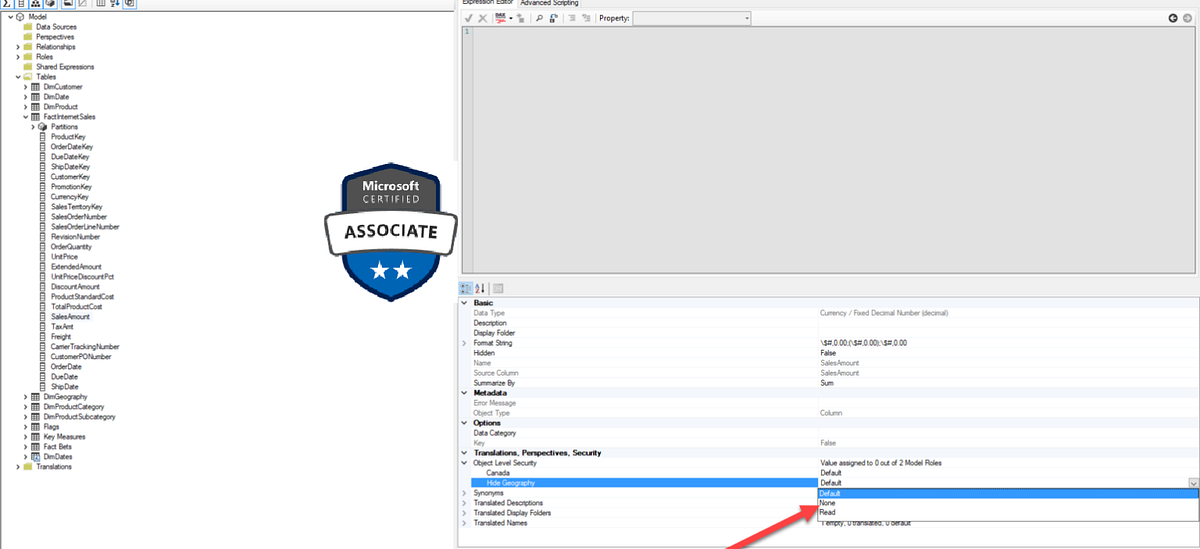Click the Canada role value Default
The height and width of the screenshot is (549, 1200).
point(831,473)
